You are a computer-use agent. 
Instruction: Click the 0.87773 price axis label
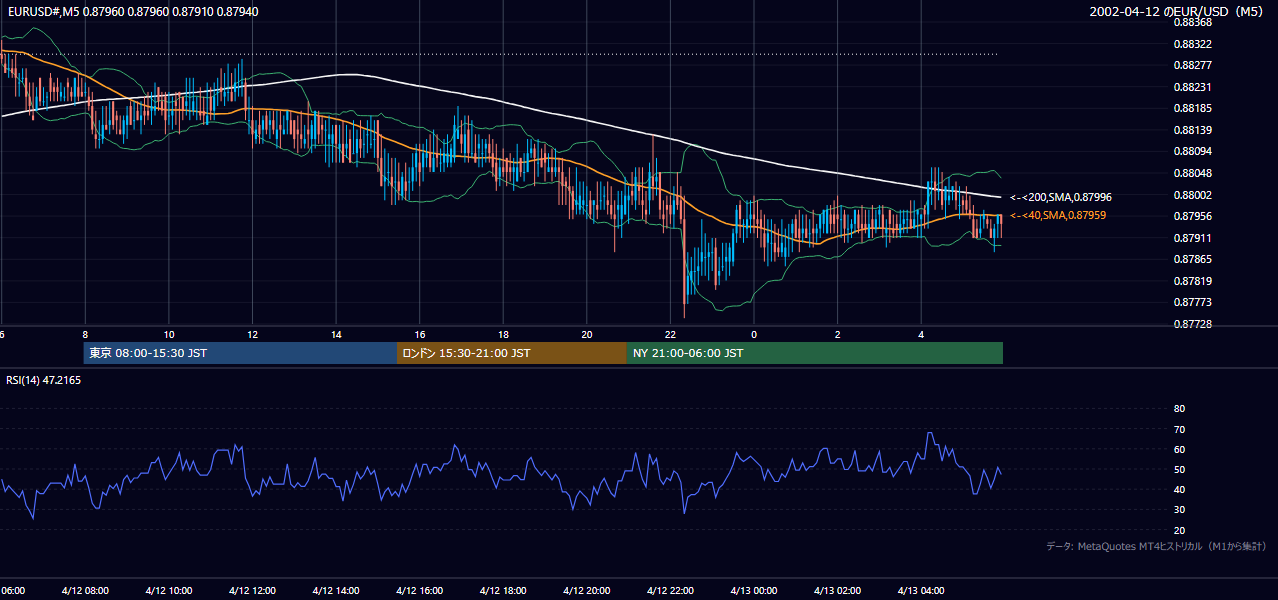tap(1192, 302)
